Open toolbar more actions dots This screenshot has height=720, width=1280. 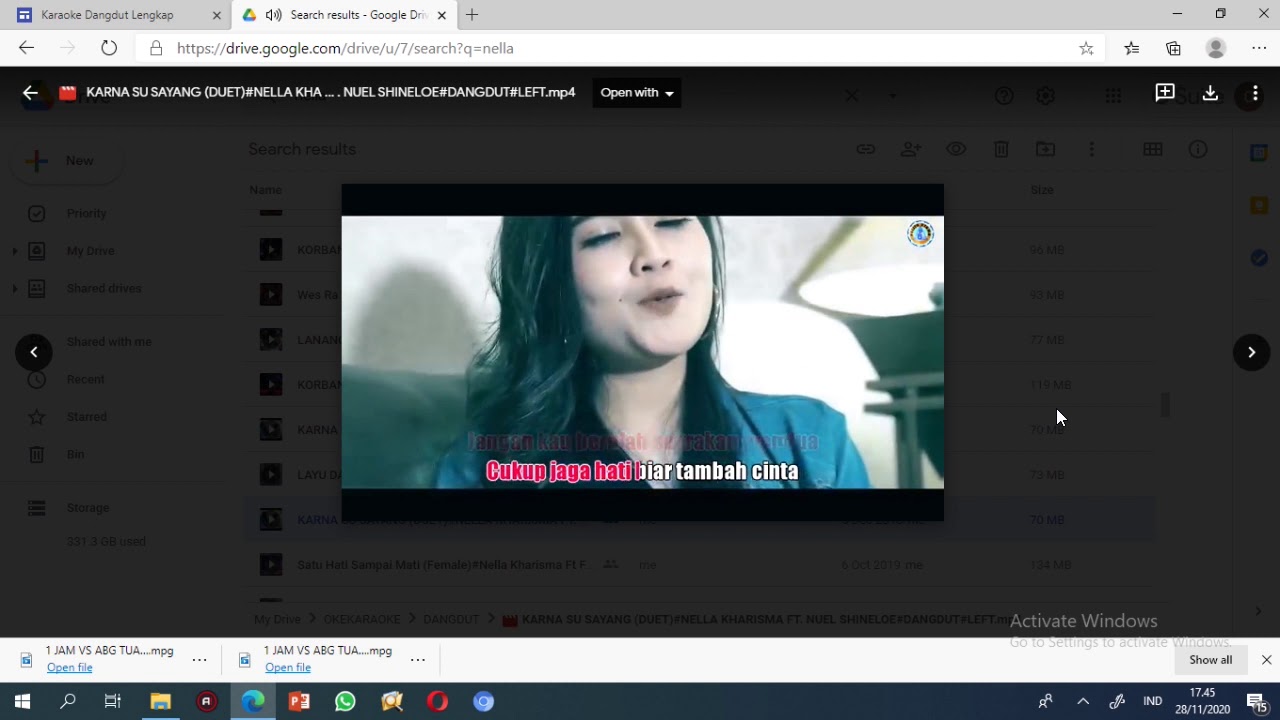click(1091, 149)
